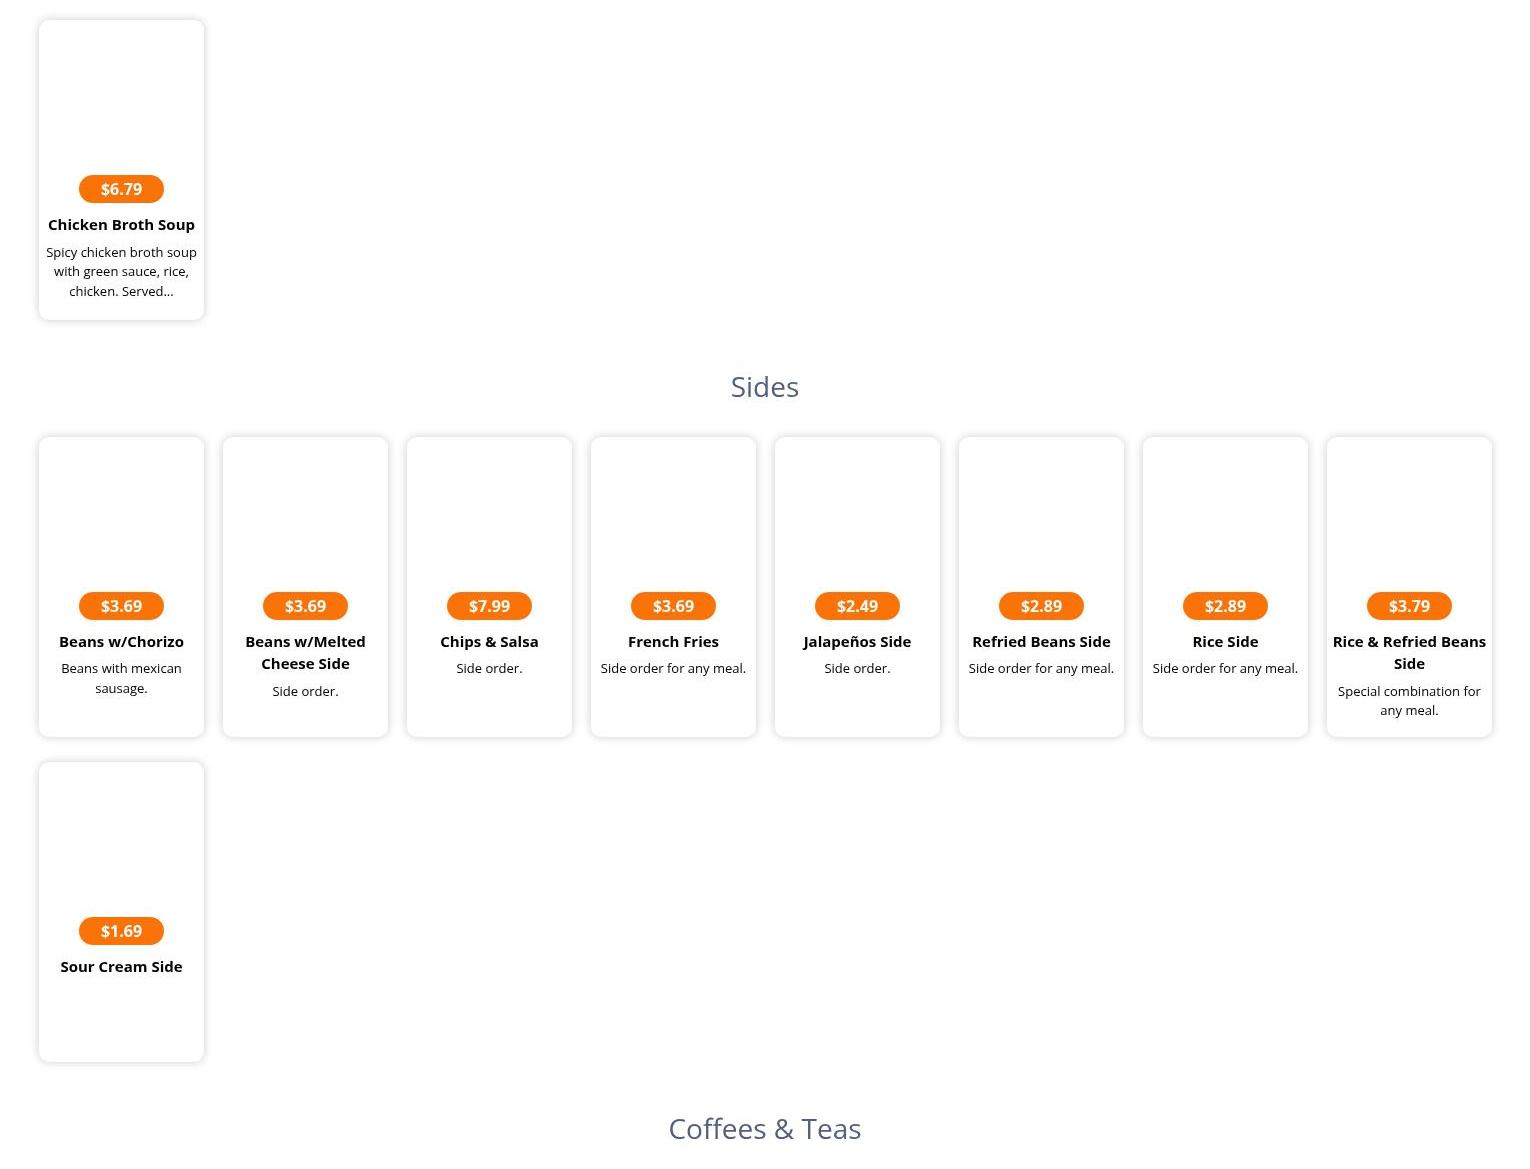Select the $7.99 Chips & Salsa price badge

[489, 606]
